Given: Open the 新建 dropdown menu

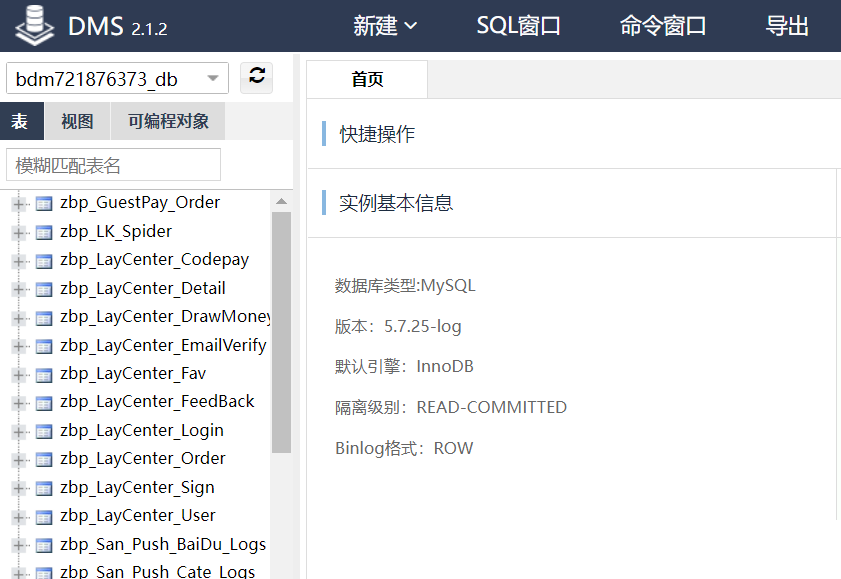Looking at the screenshot, I should tap(385, 25).
